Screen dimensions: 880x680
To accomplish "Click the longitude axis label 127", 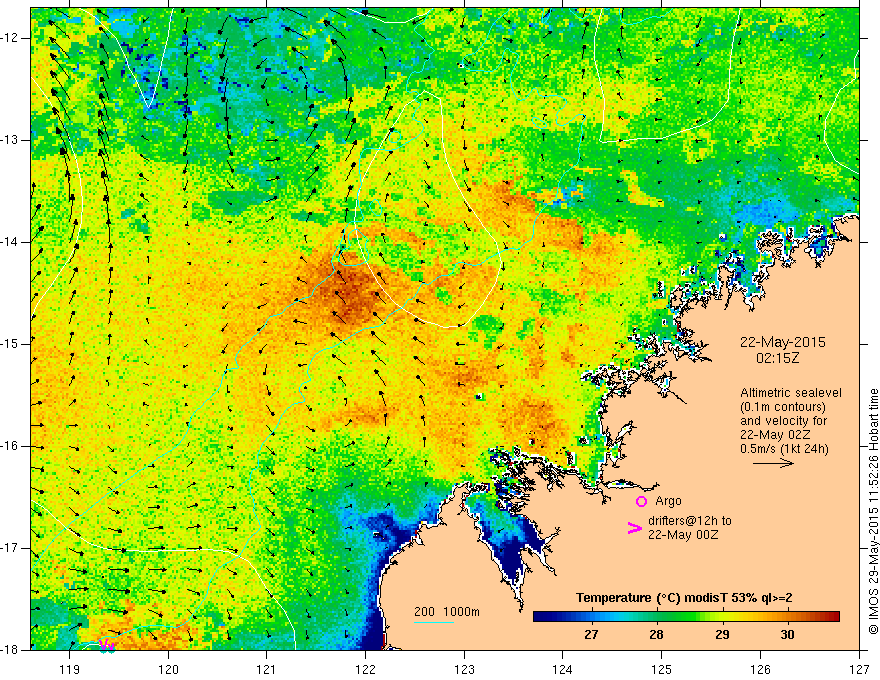I will pyautogui.click(x=859, y=669).
